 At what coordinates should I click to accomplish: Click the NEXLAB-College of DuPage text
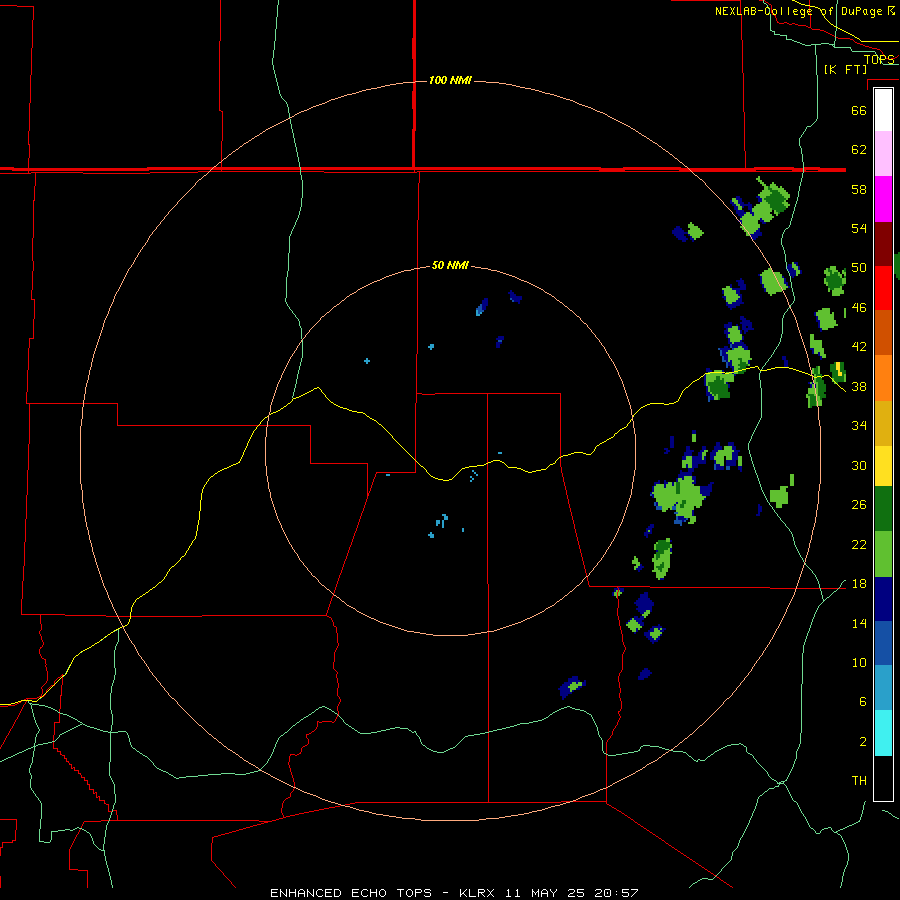pyautogui.click(x=799, y=11)
